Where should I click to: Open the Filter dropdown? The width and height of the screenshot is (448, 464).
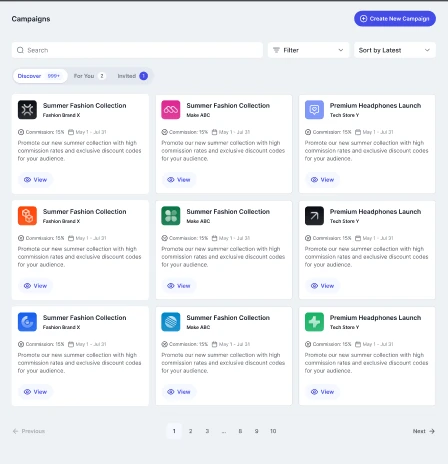308,50
